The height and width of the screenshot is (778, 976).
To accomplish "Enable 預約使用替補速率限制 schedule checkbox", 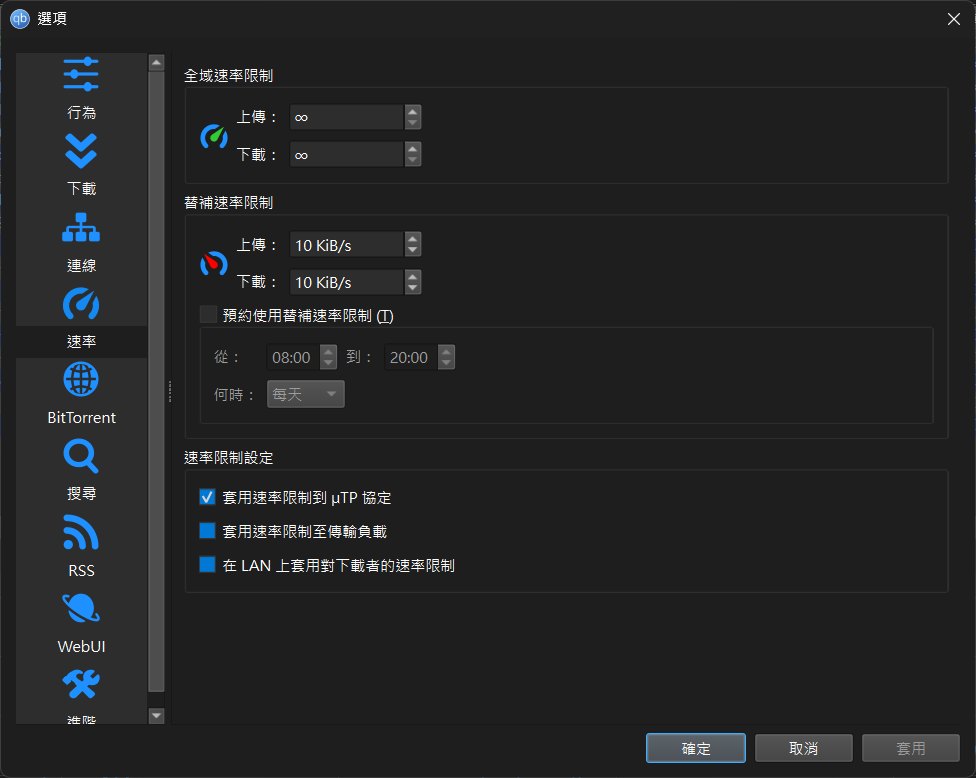I will [209, 314].
